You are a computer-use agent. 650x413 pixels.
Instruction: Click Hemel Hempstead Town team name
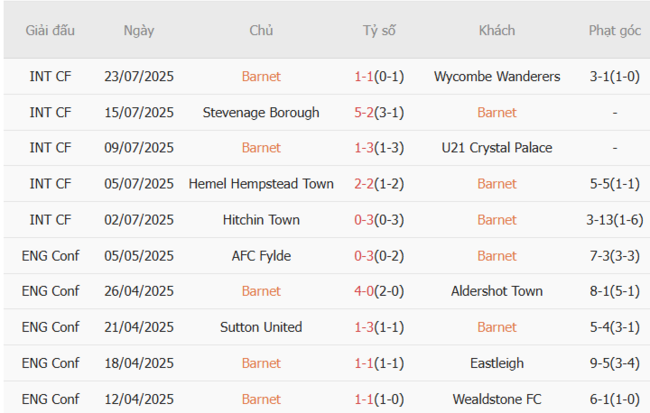click(x=261, y=184)
